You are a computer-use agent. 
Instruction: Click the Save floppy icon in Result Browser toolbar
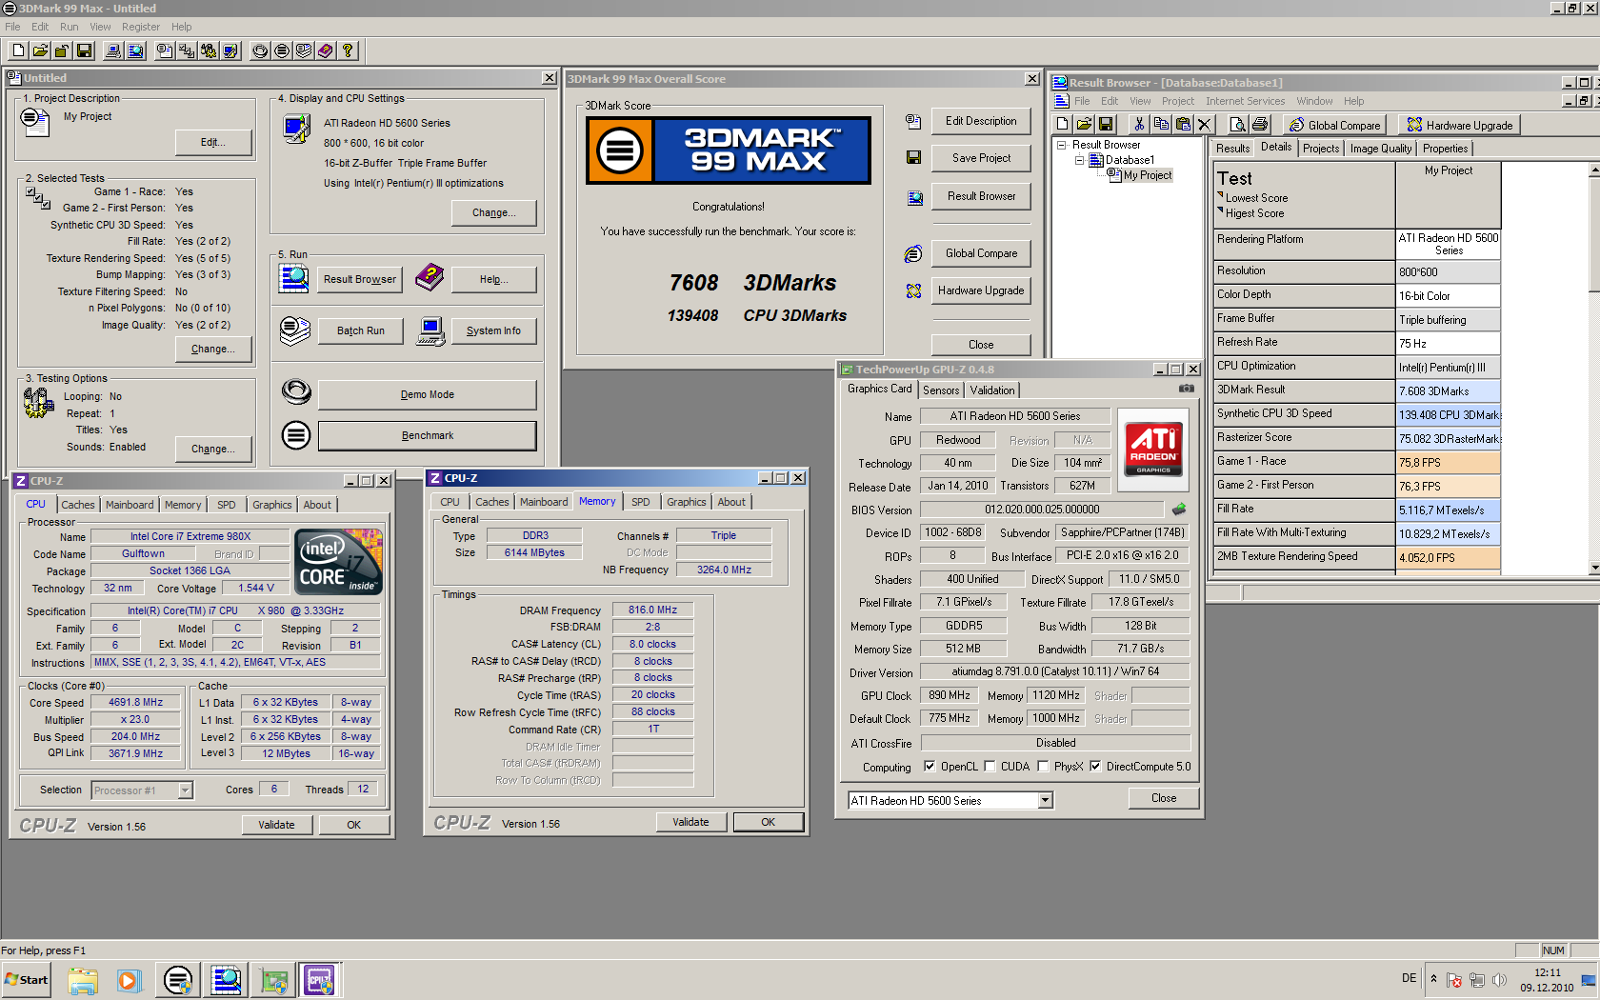[1105, 124]
